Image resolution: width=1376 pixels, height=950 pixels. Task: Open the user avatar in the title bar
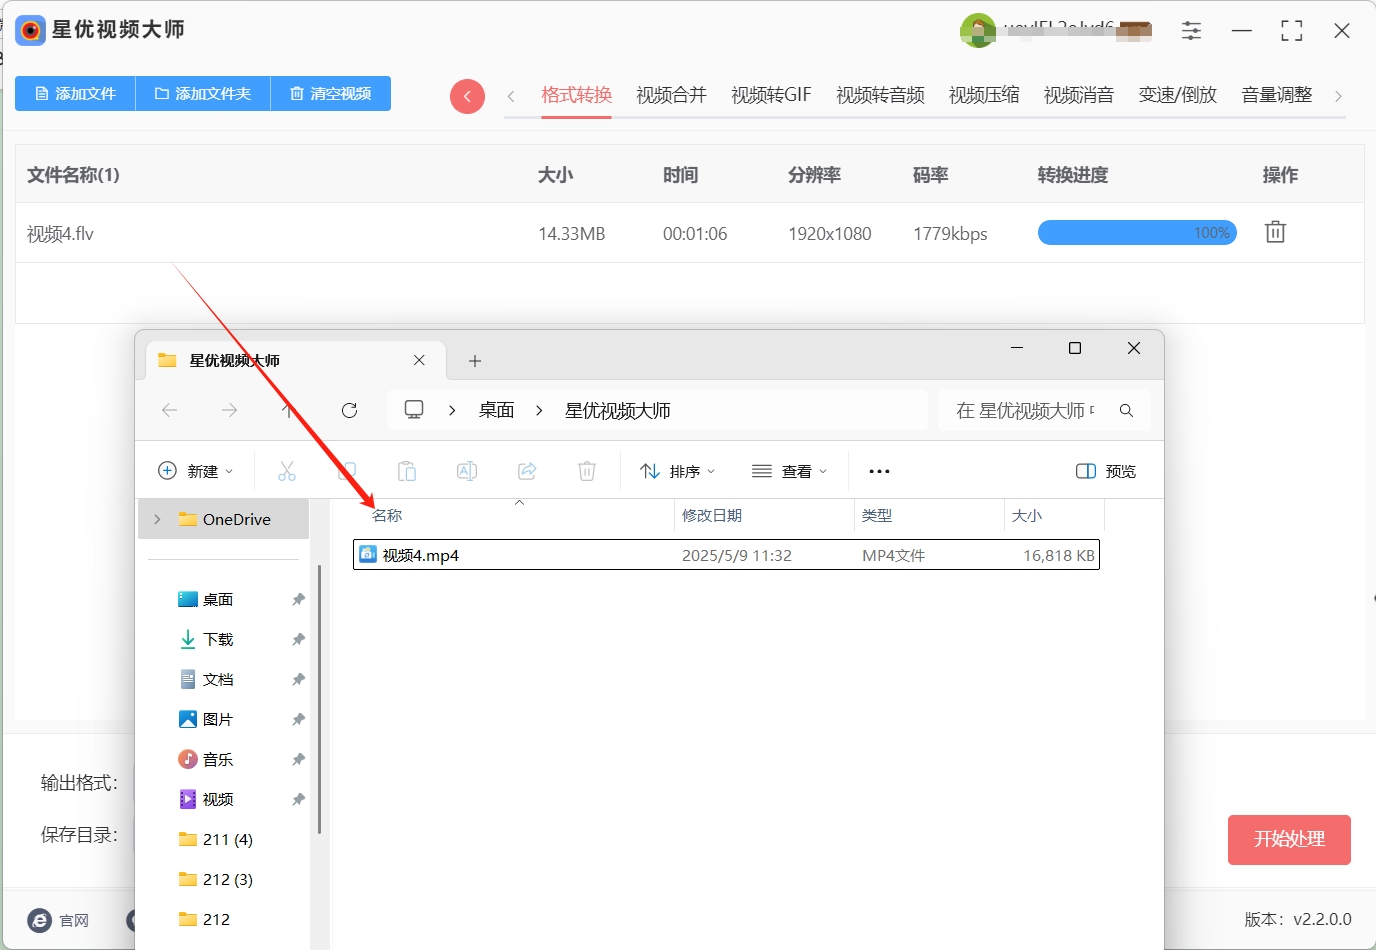pyautogui.click(x=977, y=31)
